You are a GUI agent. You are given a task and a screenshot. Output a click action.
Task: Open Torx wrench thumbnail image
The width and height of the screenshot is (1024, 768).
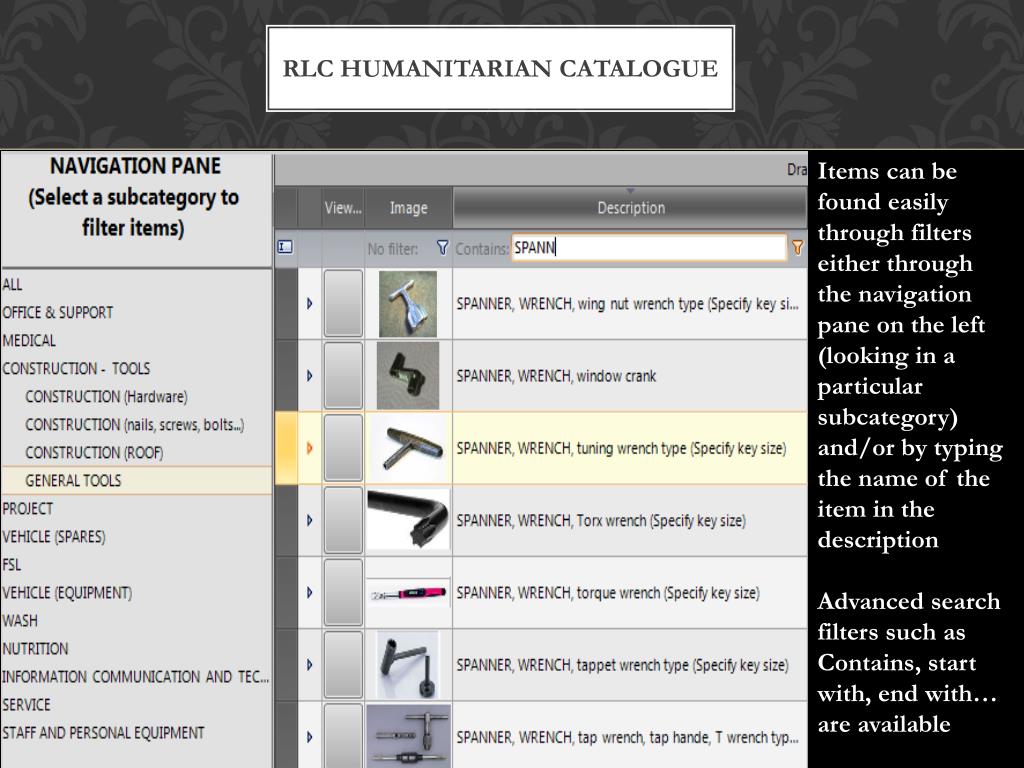[408, 520]
